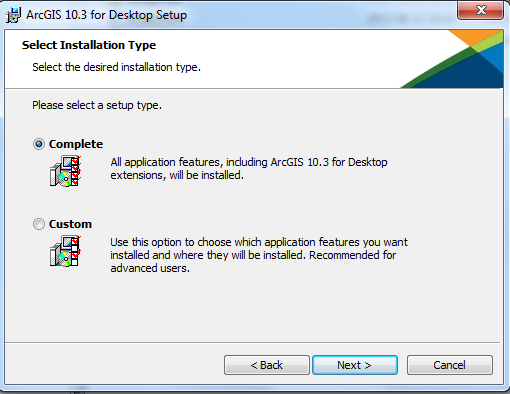Click the 'Recommended for advanced users' sentence
The image size is (510, 394).
pyautogui.click(x=253, y=262)
